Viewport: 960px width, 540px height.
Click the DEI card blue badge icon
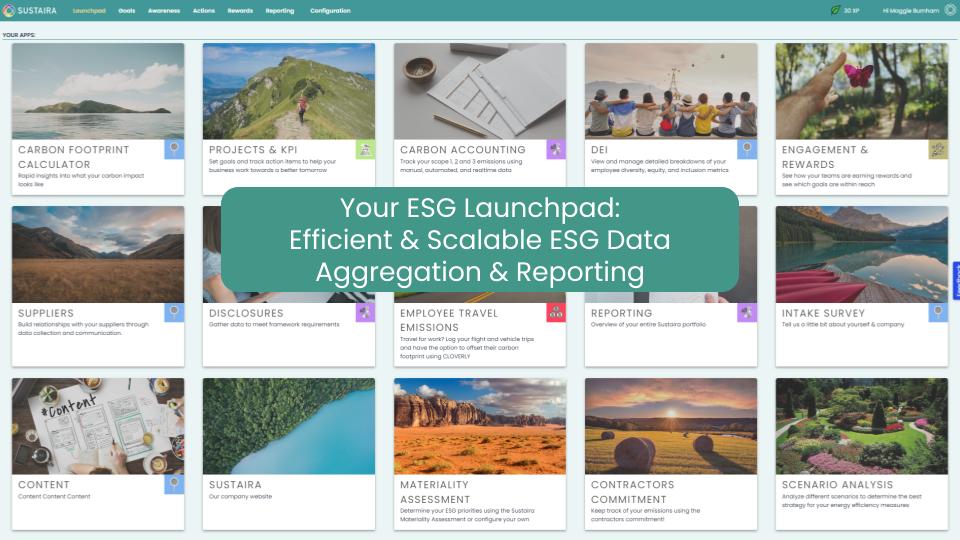pyautogui.click(x=747, y=149)
